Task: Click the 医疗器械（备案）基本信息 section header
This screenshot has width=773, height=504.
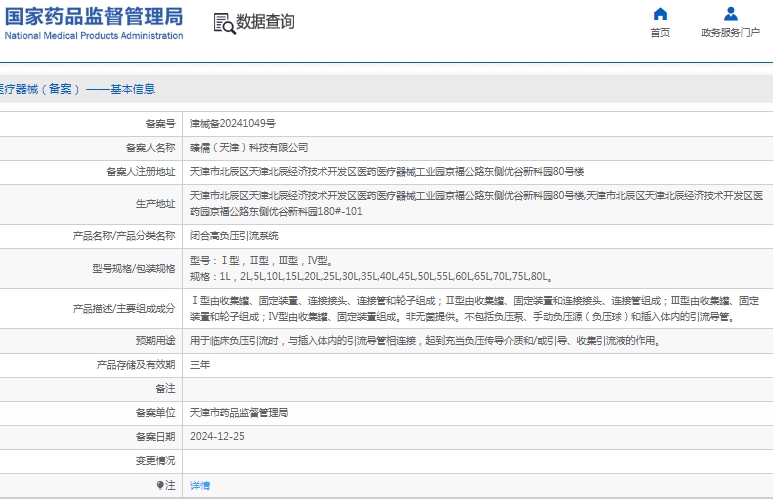Action: pyautogui.click(x=77, y=89)
